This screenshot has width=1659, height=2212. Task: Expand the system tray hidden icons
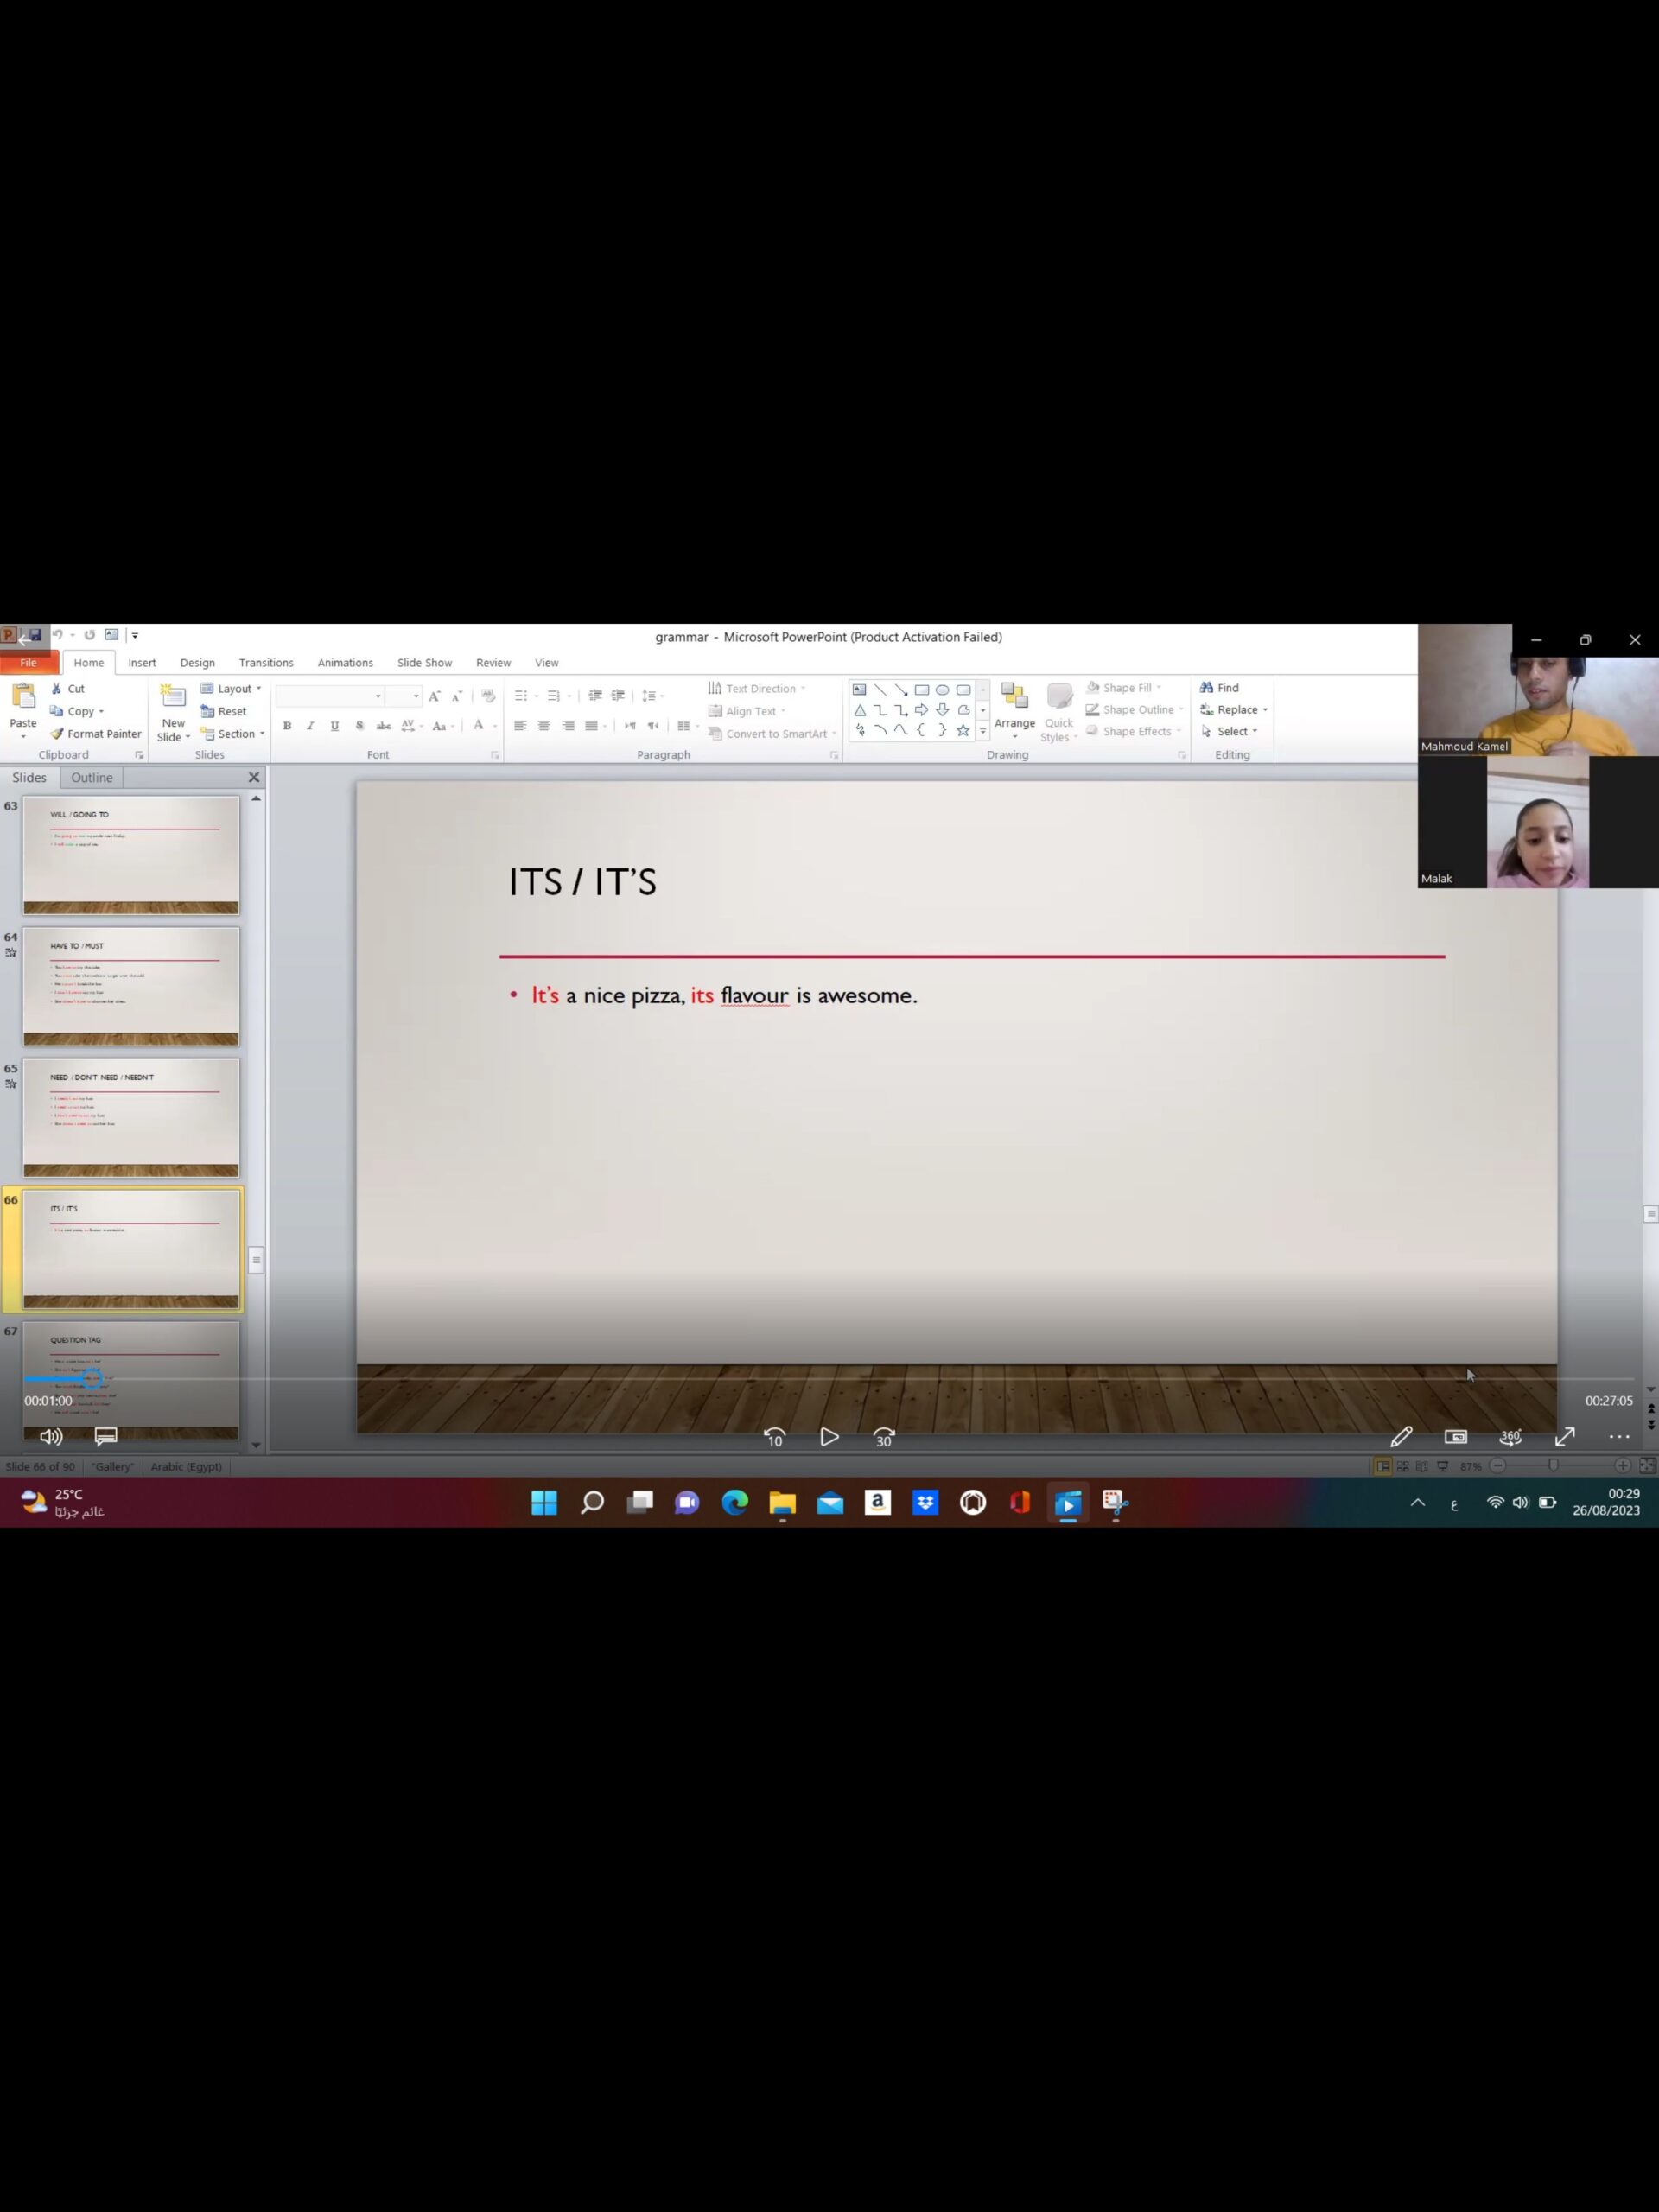tap(1417, 1502)
